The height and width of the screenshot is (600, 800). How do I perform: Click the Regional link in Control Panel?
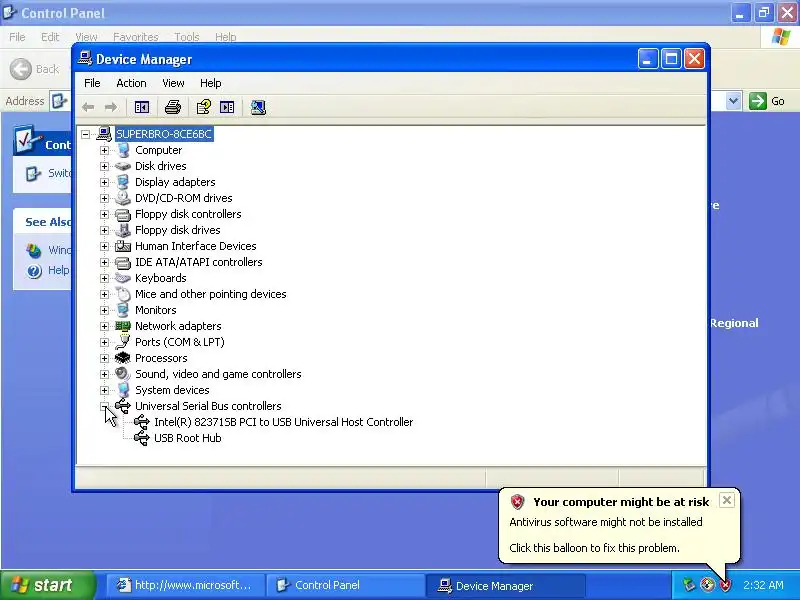tap(734, 323)
